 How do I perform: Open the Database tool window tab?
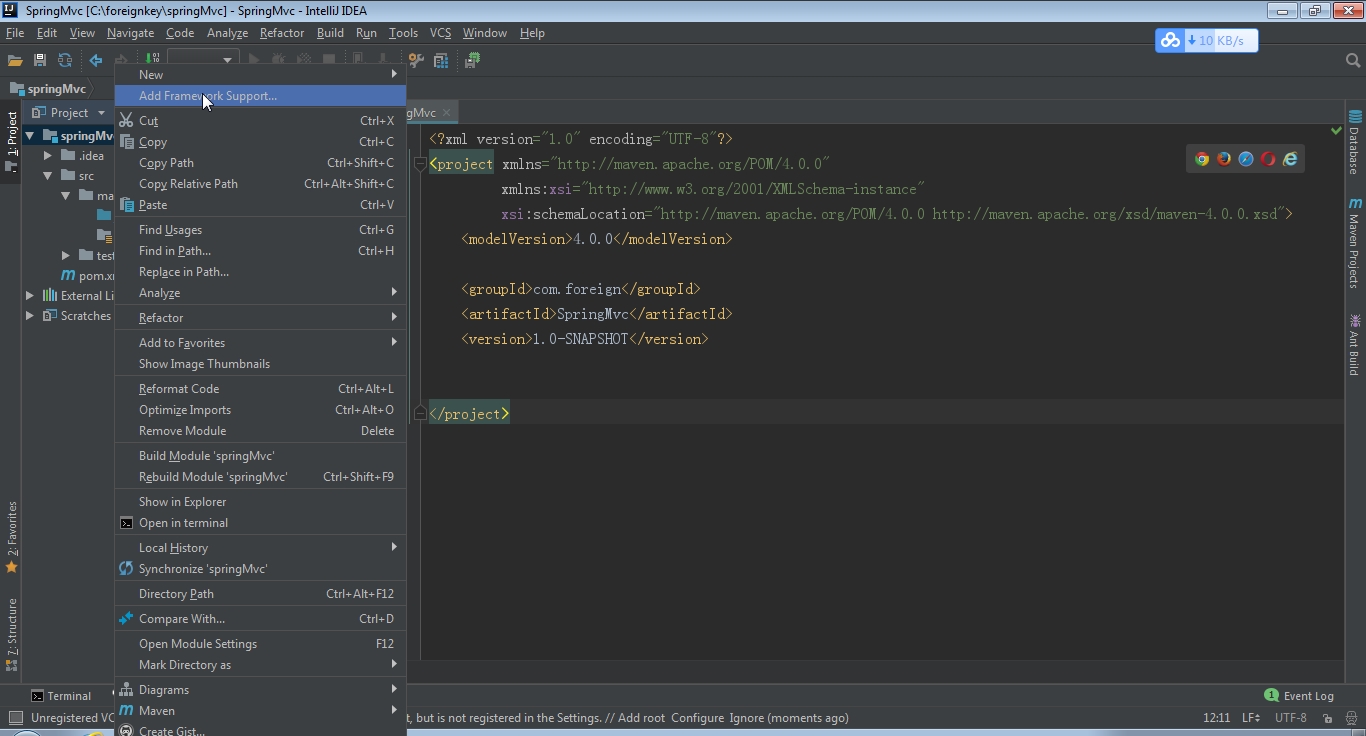coord(1355,142)
